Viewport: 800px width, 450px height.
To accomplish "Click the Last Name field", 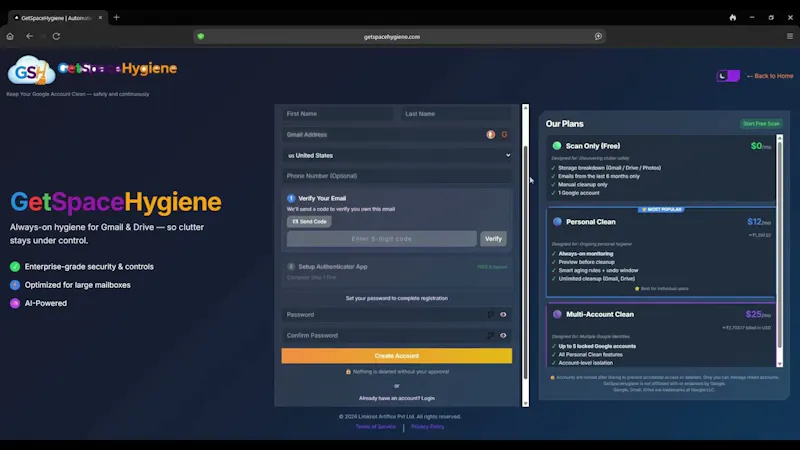I will [x=456, y=114].
